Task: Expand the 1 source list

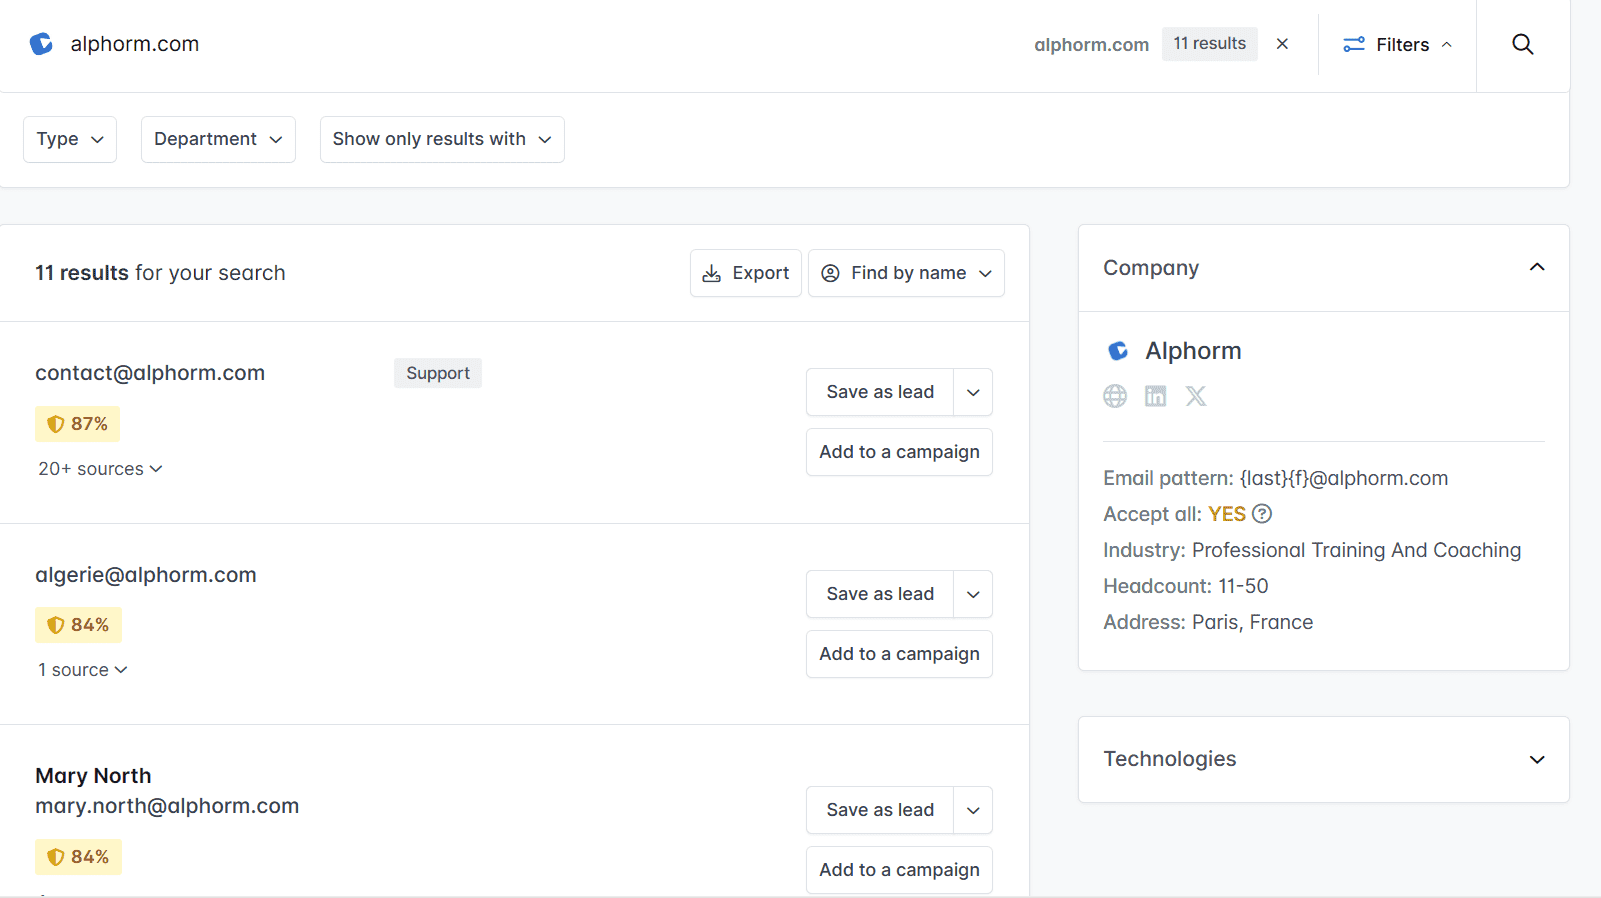Action: tap(83, 670)
